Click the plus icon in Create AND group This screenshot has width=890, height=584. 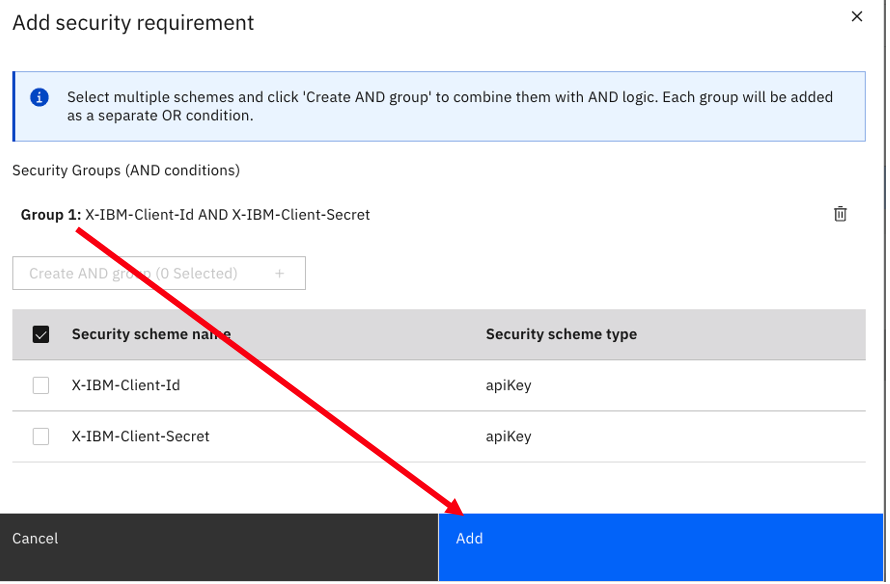click(x=279, y=274)
